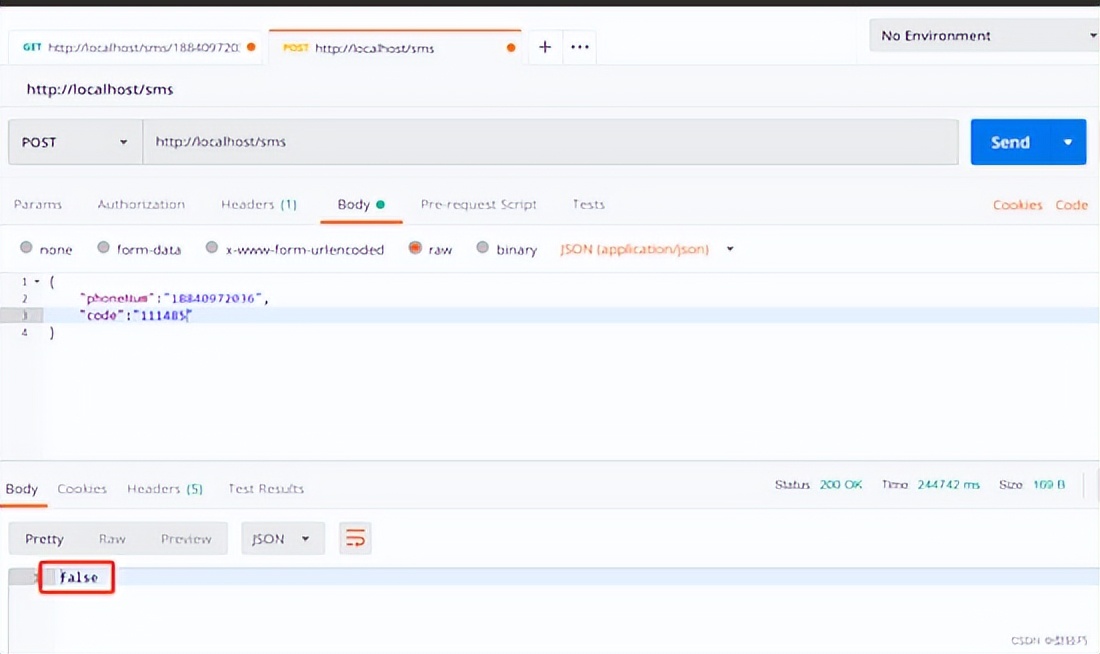
Task: Open the request Headers (1) tab
Action: [x=259, y=204]
